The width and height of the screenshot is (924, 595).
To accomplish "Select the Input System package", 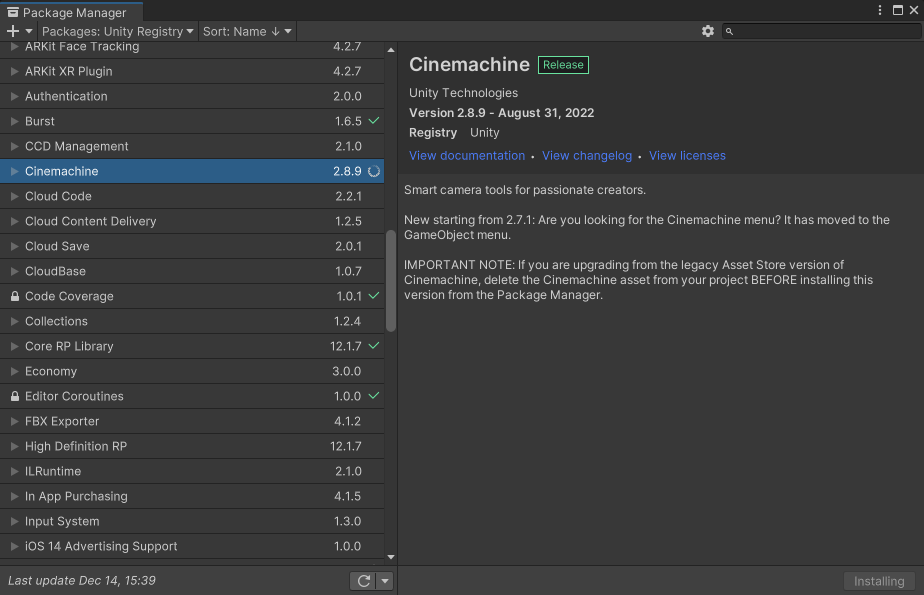I will coord(62,521).
